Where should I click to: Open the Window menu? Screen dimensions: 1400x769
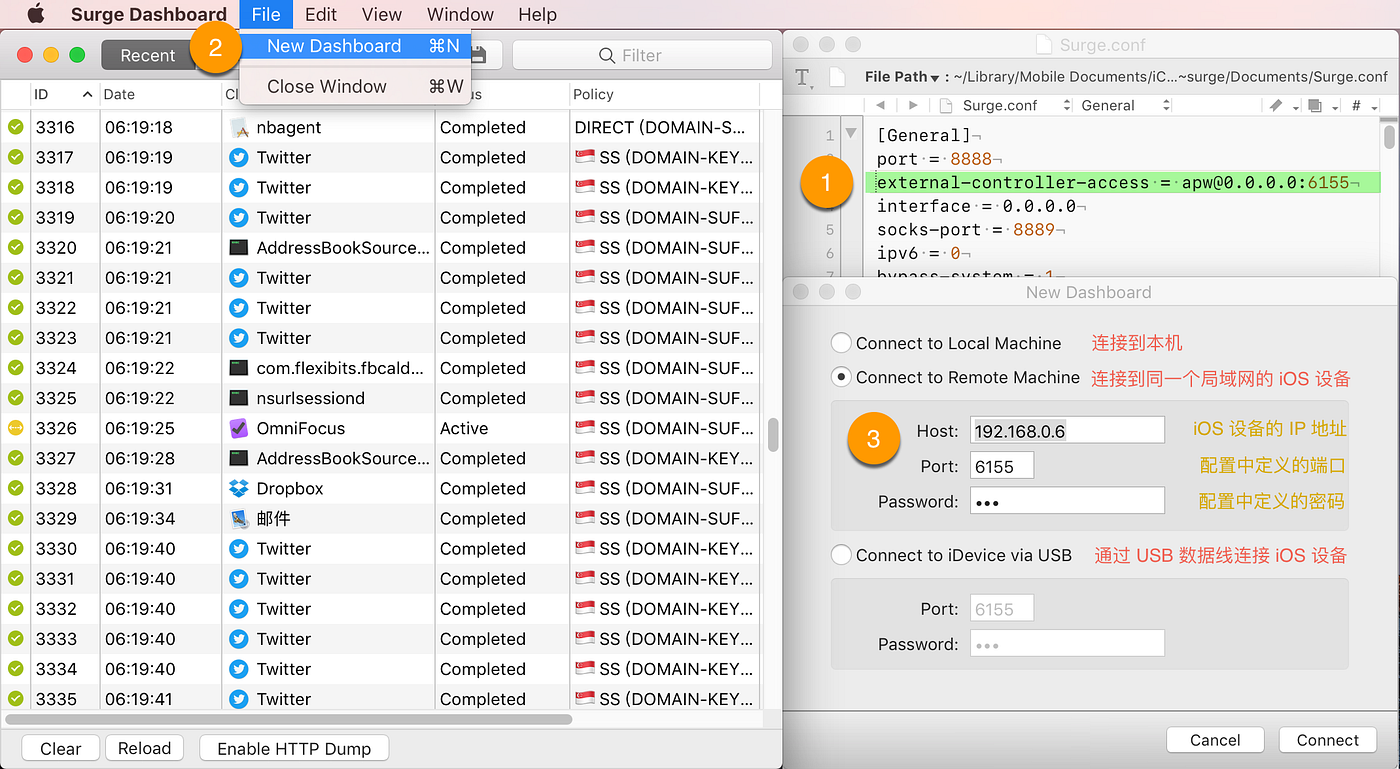pos(460,14)
